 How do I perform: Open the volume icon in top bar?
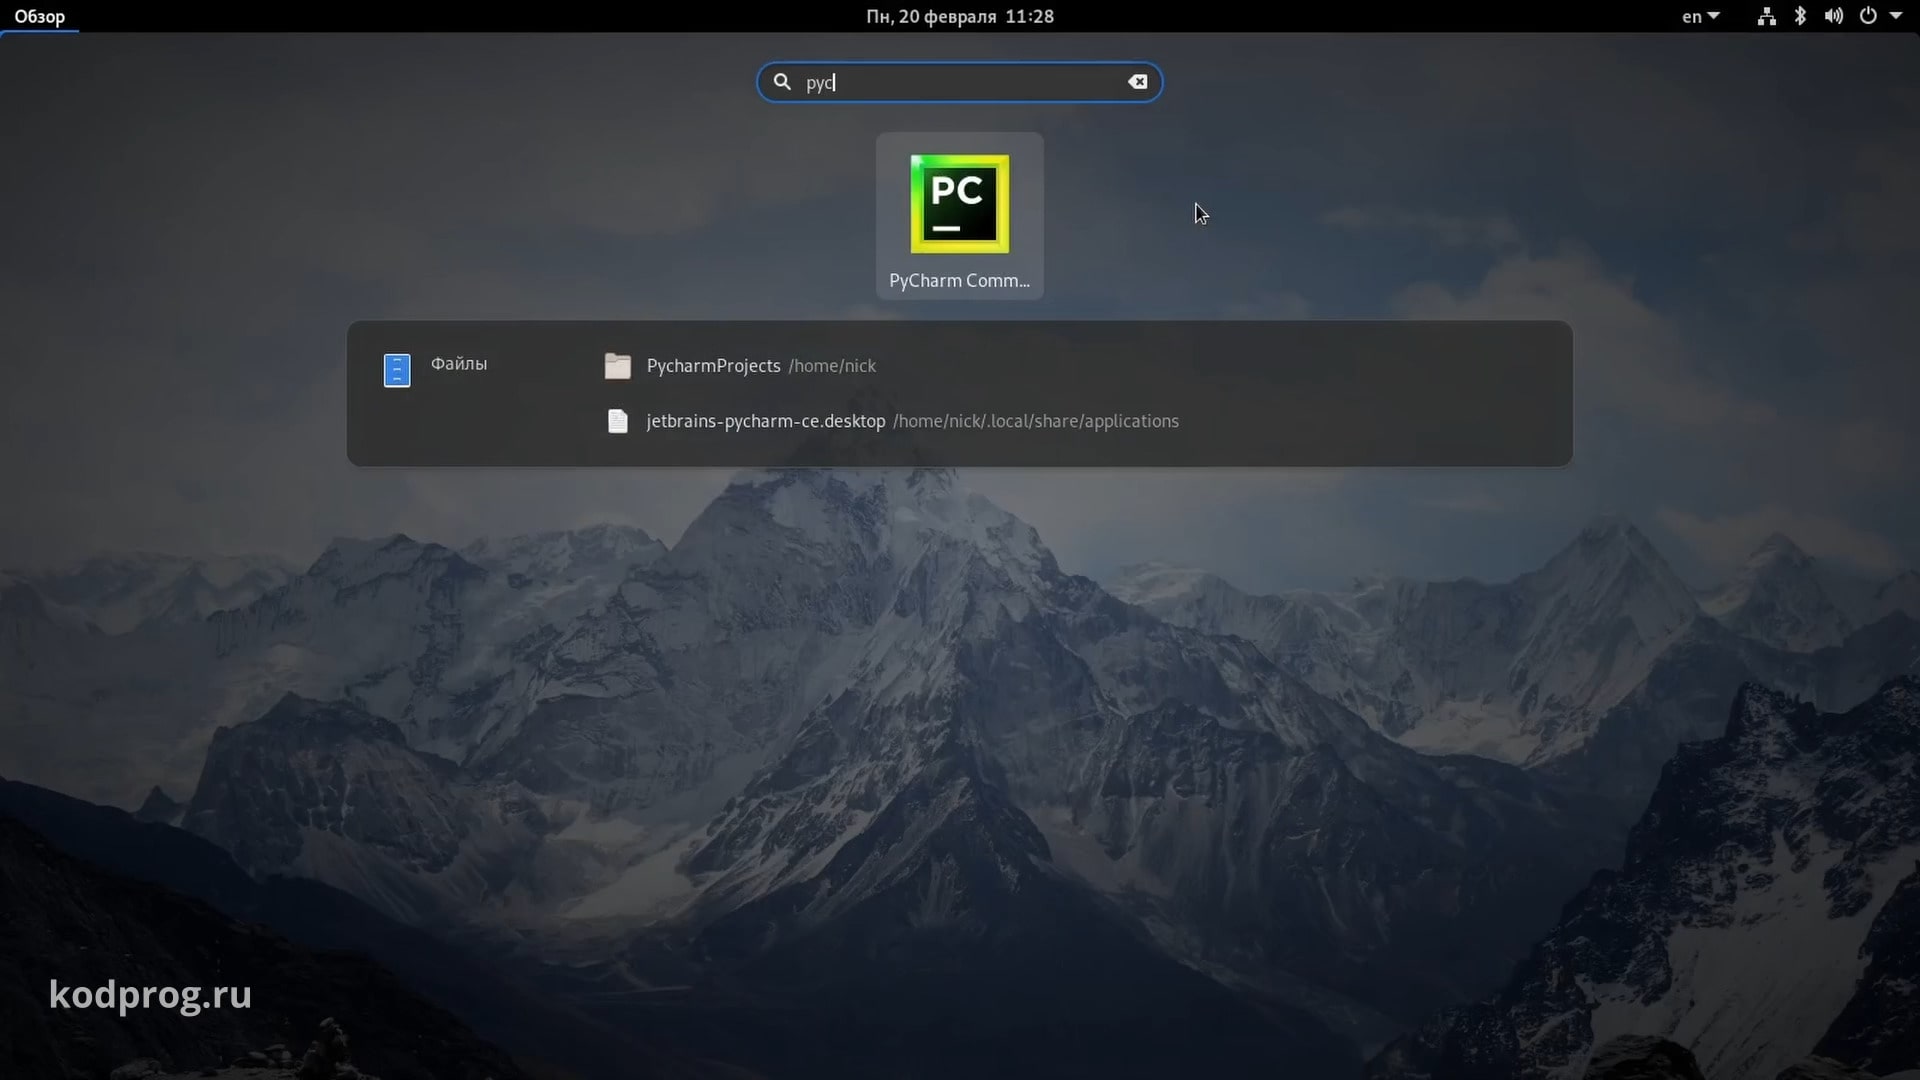pos(1833,16)
